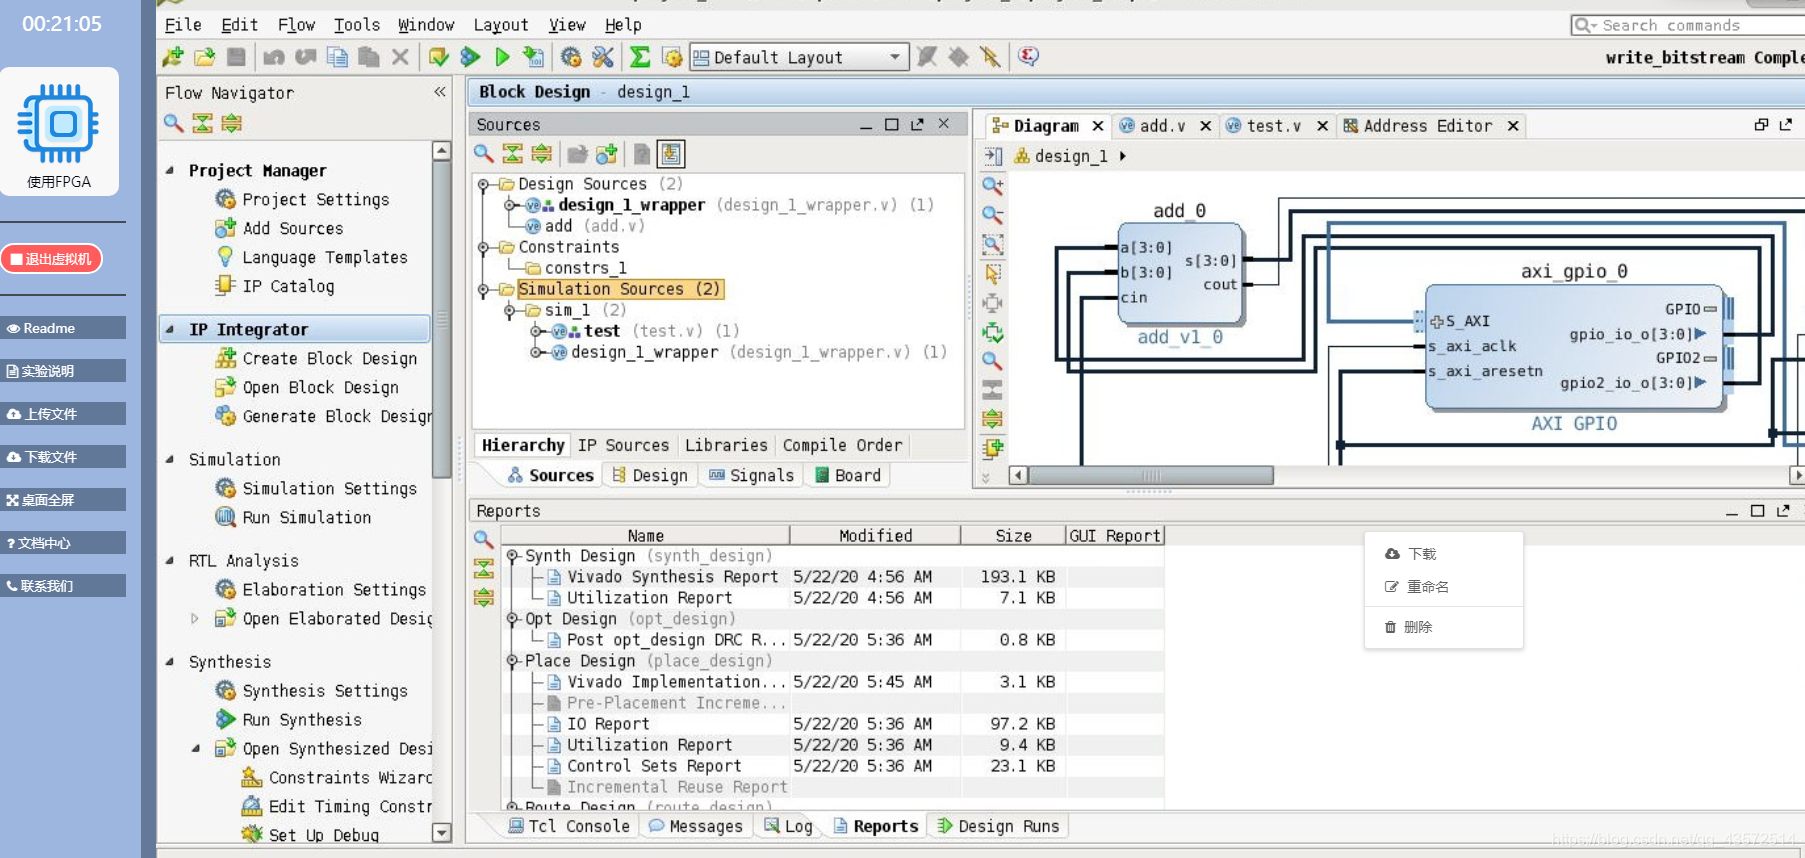Screen dimensions: 1805x858
Task: Collapse the Flow Navigator panel
Action: click(440, 92)
